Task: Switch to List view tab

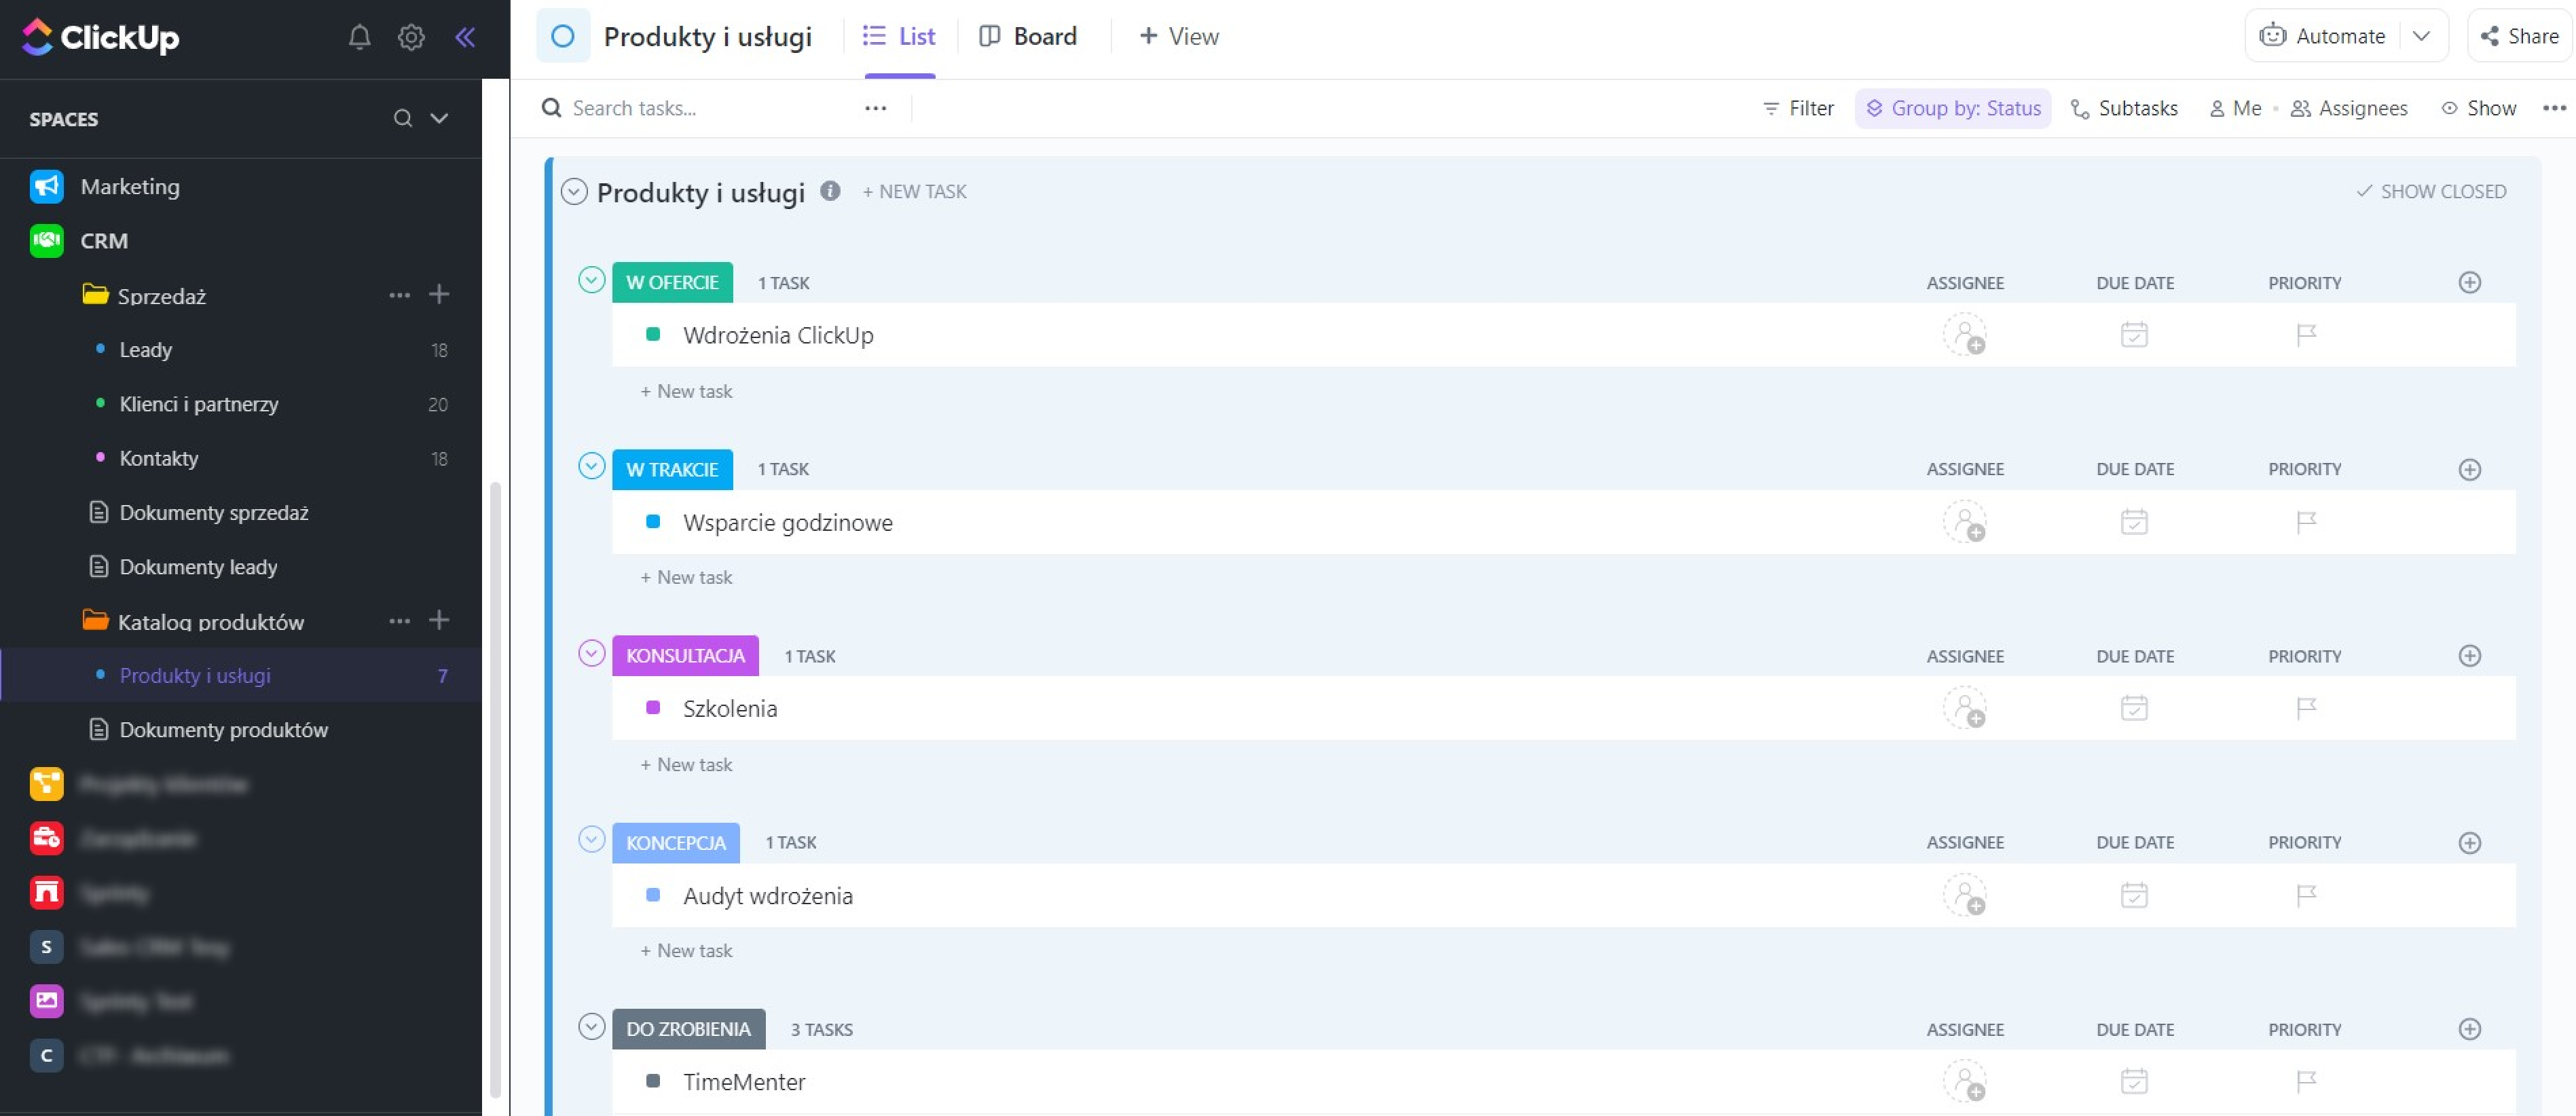Action: 899,36
